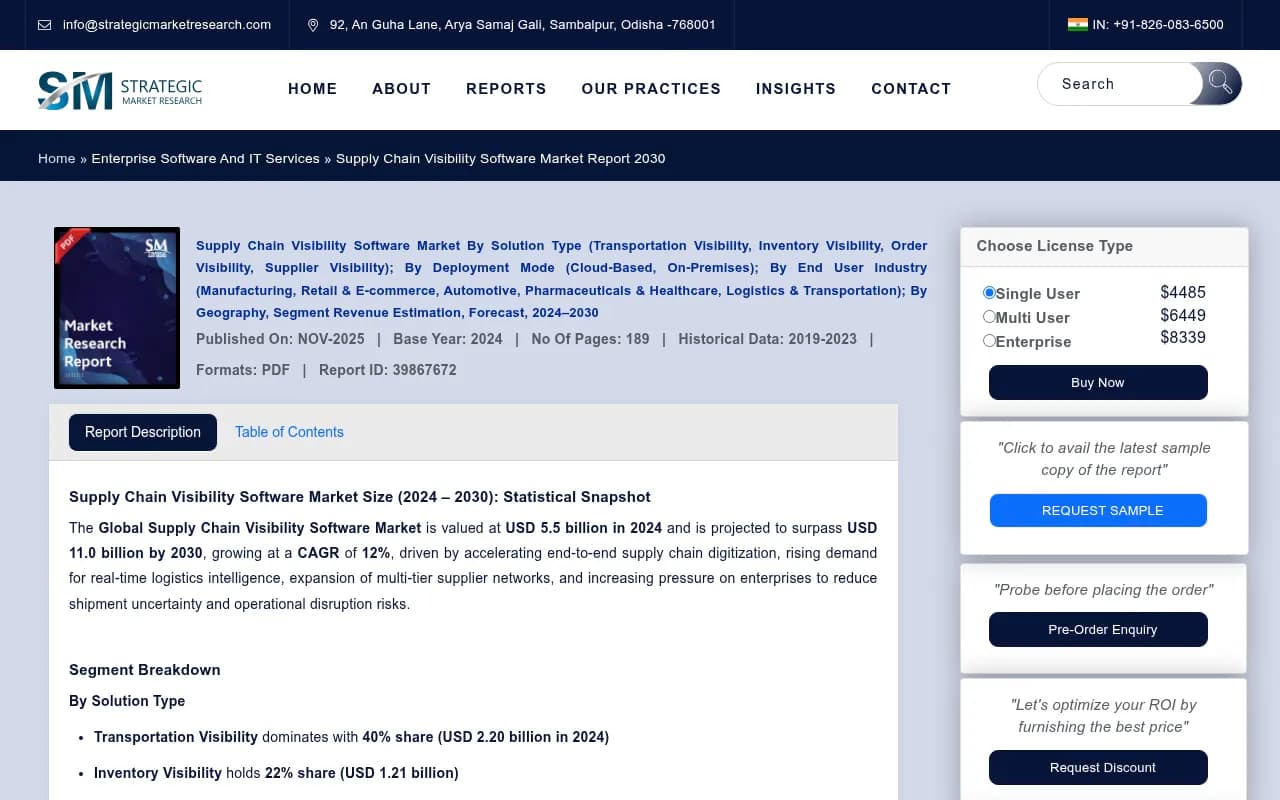Screen dimensions: 1280x800
Task: Click the Buy Now button
Action: [1098, 383]
